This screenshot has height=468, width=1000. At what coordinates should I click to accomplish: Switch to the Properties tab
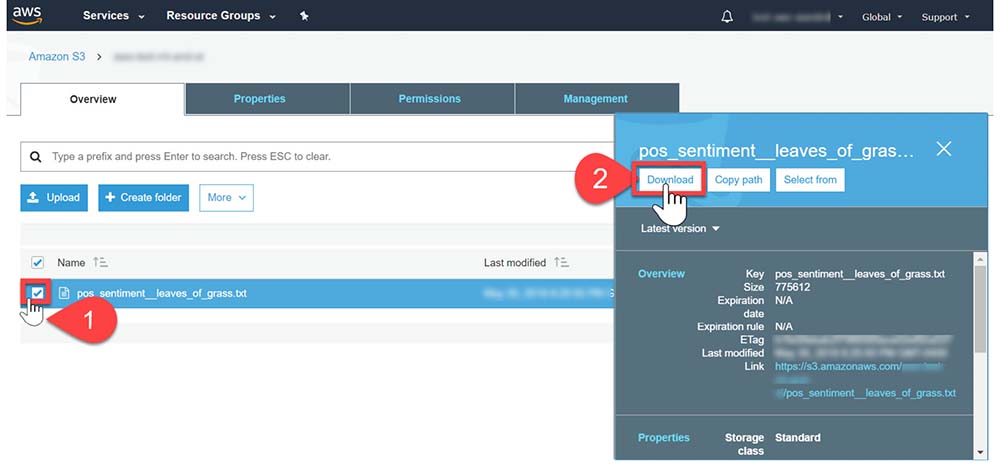(267, 99)
